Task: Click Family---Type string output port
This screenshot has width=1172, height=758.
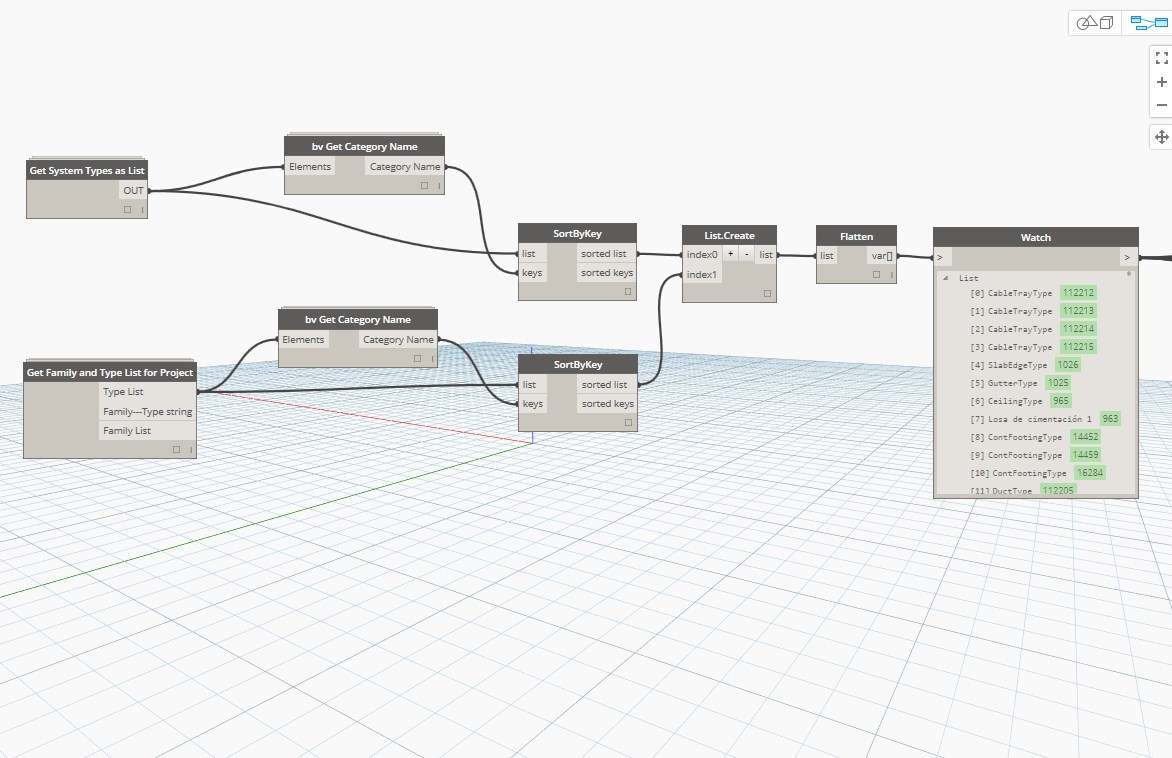Action: 147,411
